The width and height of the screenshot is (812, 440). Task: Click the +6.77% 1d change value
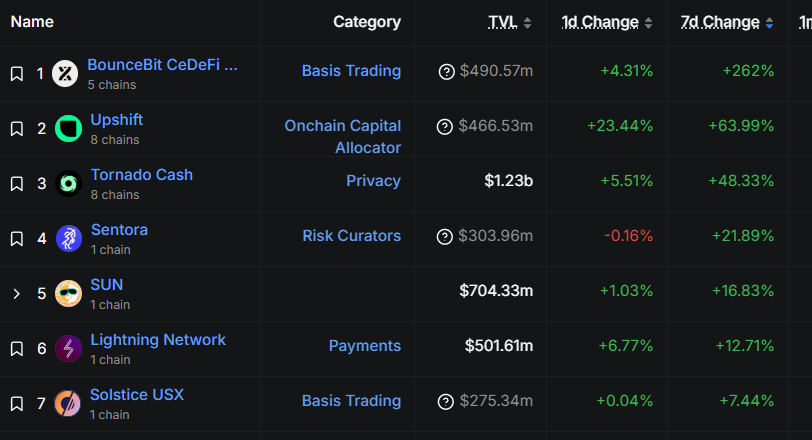click(x=626, y=346)
